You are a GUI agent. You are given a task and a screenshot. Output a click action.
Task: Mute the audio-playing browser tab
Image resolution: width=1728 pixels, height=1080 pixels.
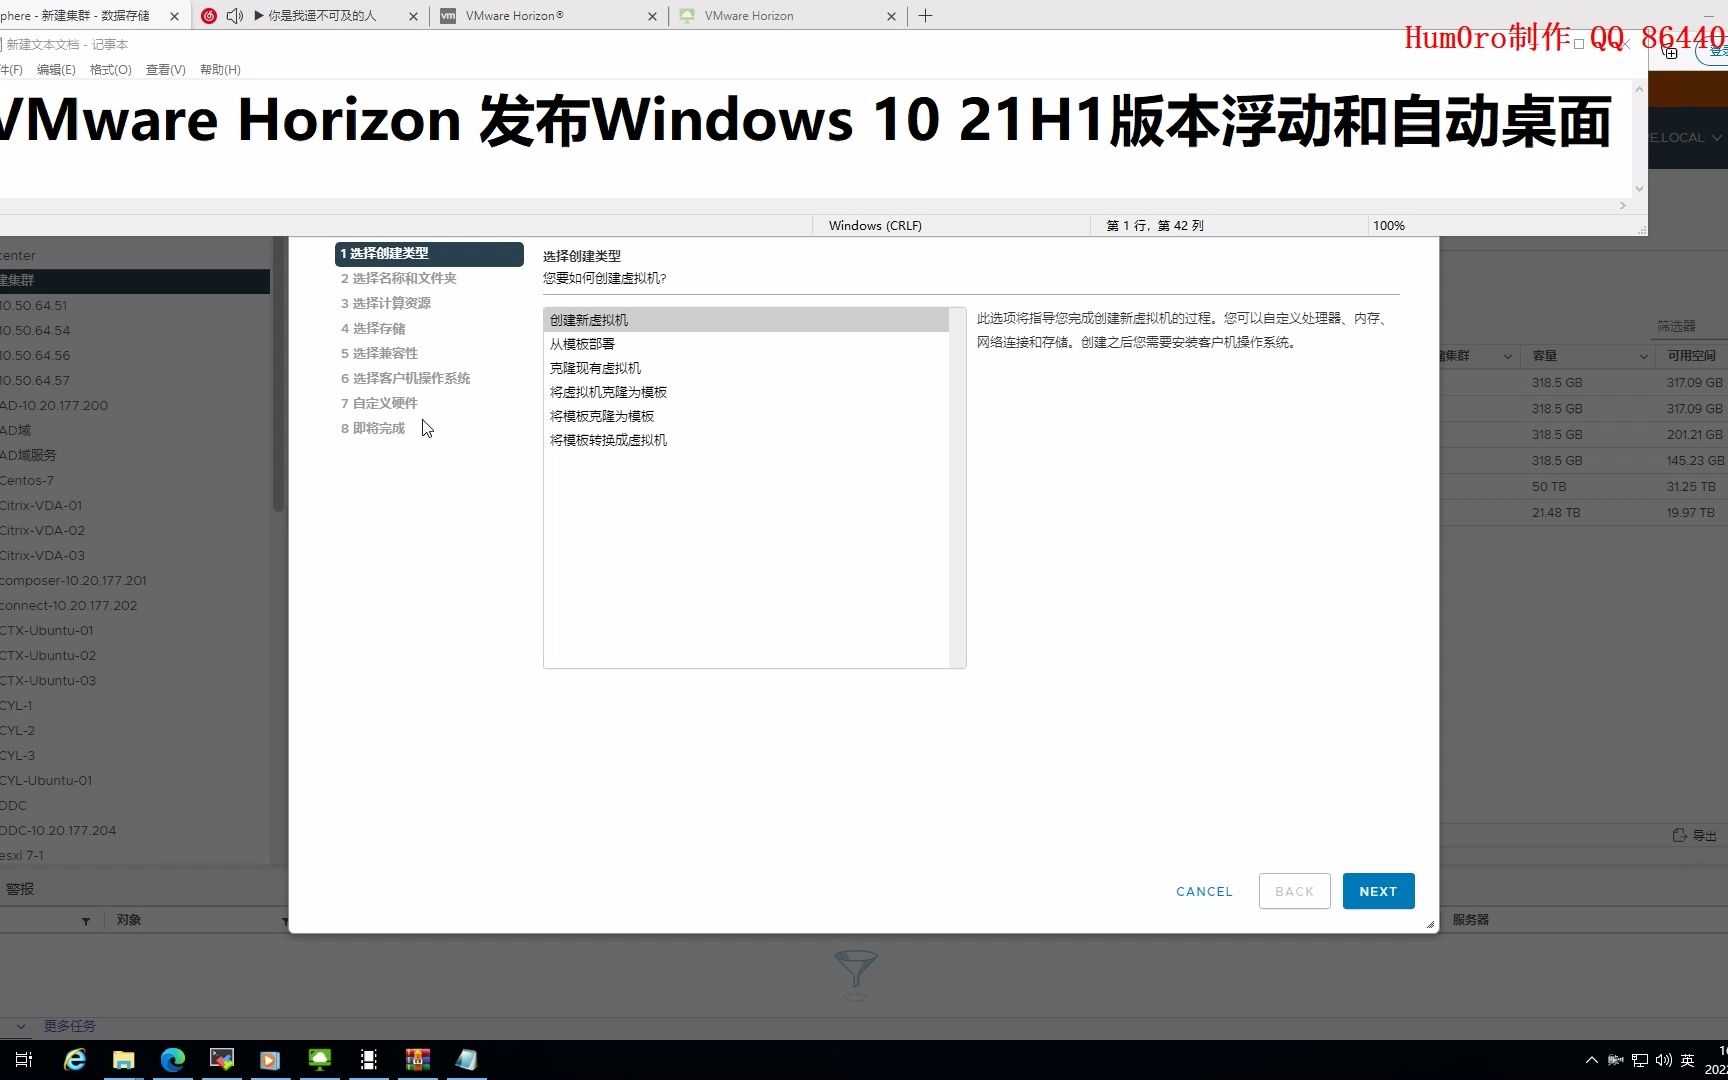[234, 16]
